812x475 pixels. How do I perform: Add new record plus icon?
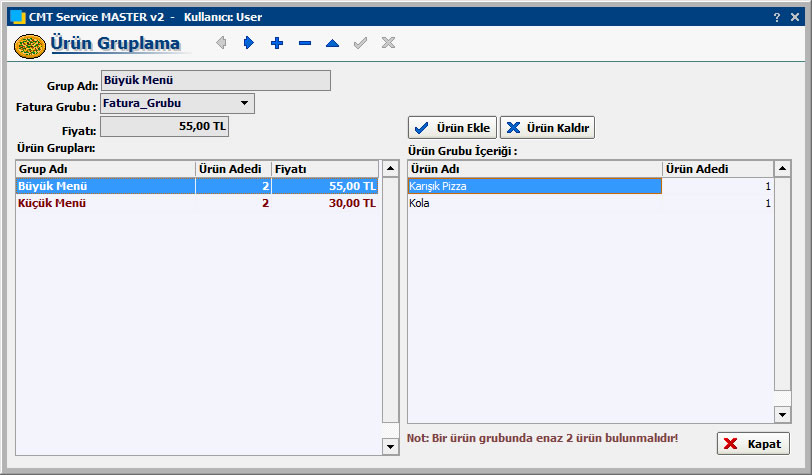[x=277, y=43]
